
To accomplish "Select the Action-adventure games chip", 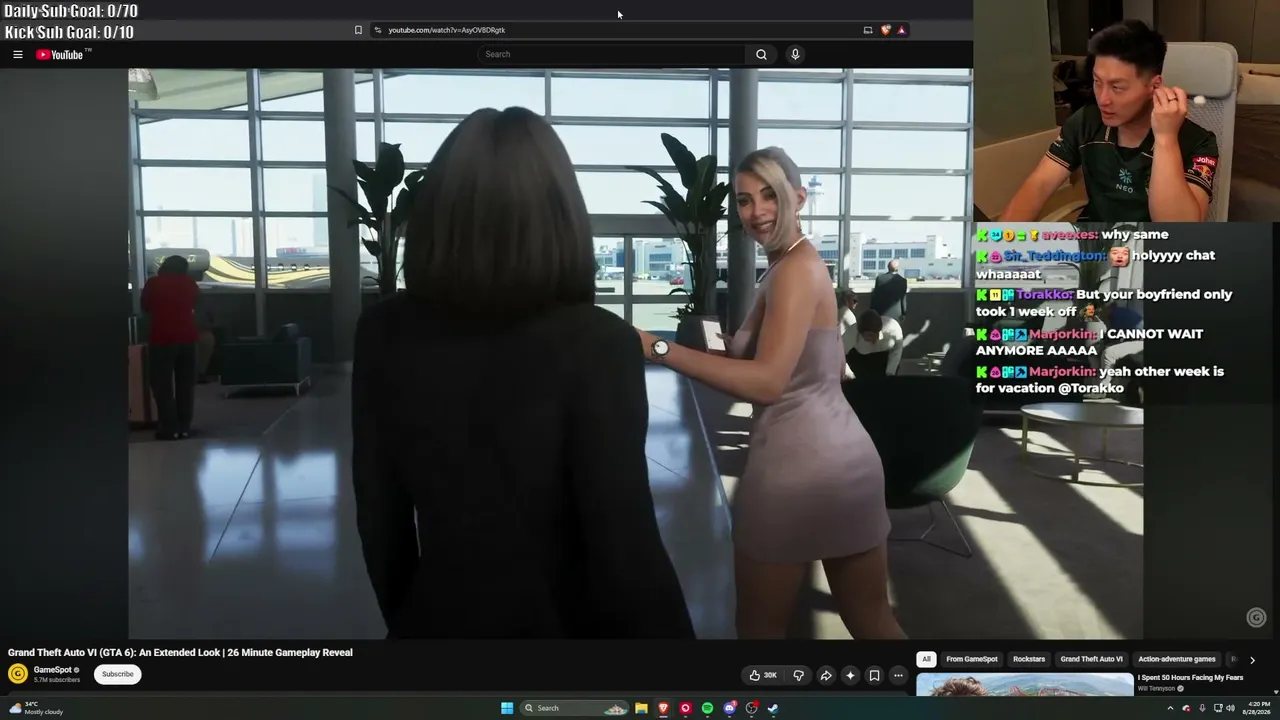I will (1177, 660).
